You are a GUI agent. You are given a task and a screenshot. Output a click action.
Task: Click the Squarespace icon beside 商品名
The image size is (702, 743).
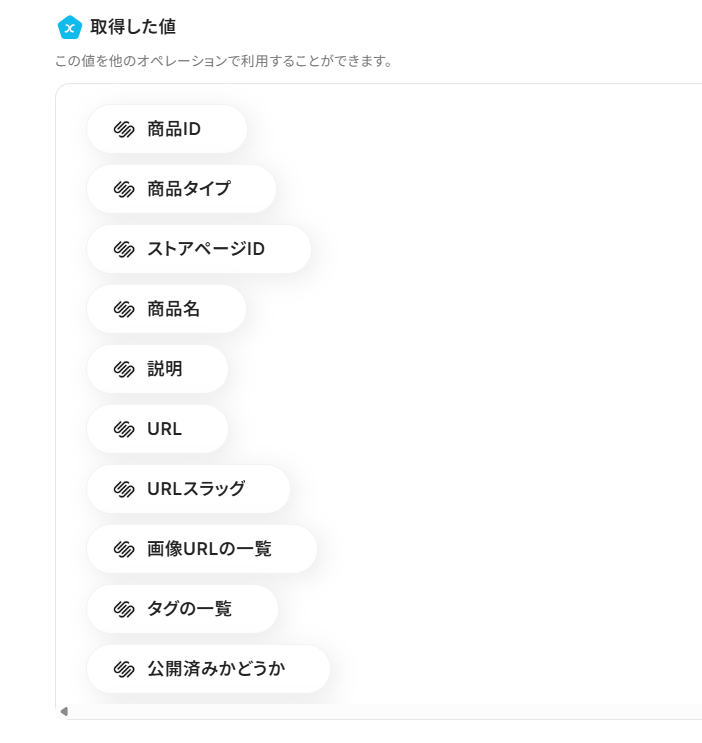pyautogui.click(x=124, y=310)
